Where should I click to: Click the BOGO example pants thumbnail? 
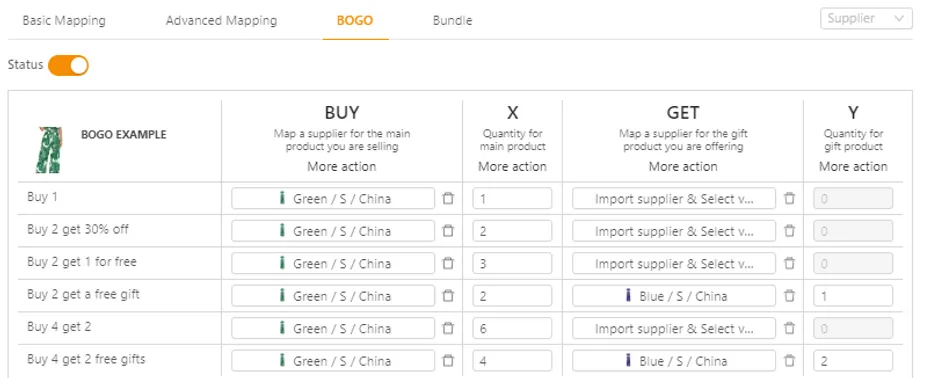coord(48,150)
